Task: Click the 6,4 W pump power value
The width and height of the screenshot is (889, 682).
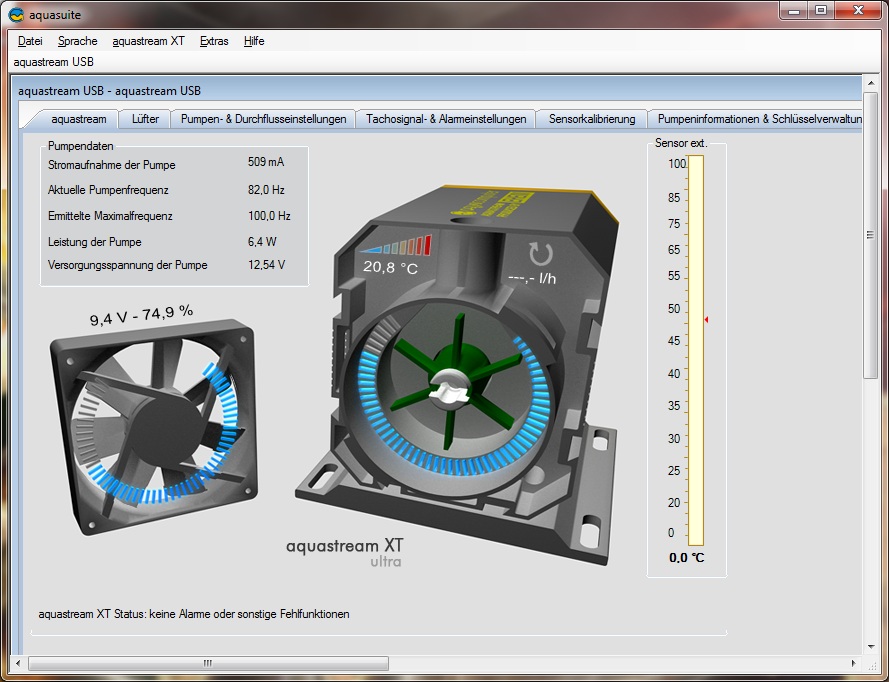Action: 262,242
